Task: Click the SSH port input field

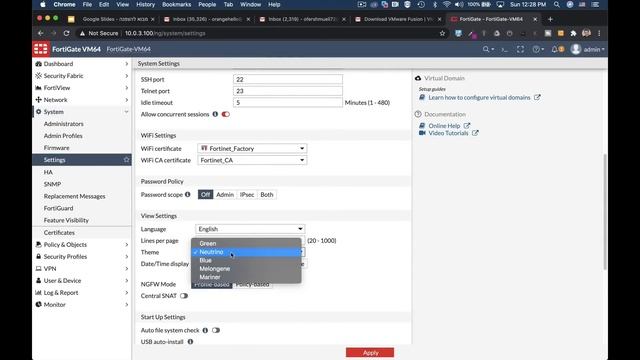Action: (288, 79)
